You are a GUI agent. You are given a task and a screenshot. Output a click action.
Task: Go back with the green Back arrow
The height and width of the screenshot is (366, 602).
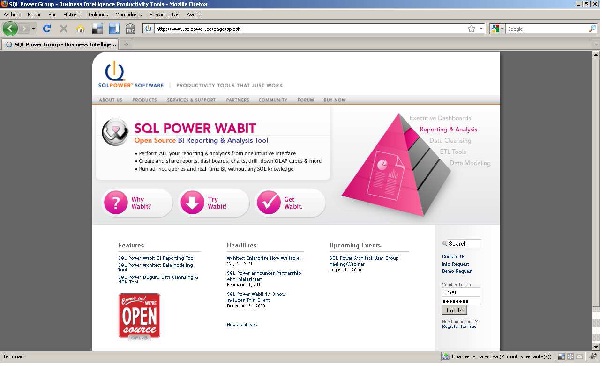(10, 28)
